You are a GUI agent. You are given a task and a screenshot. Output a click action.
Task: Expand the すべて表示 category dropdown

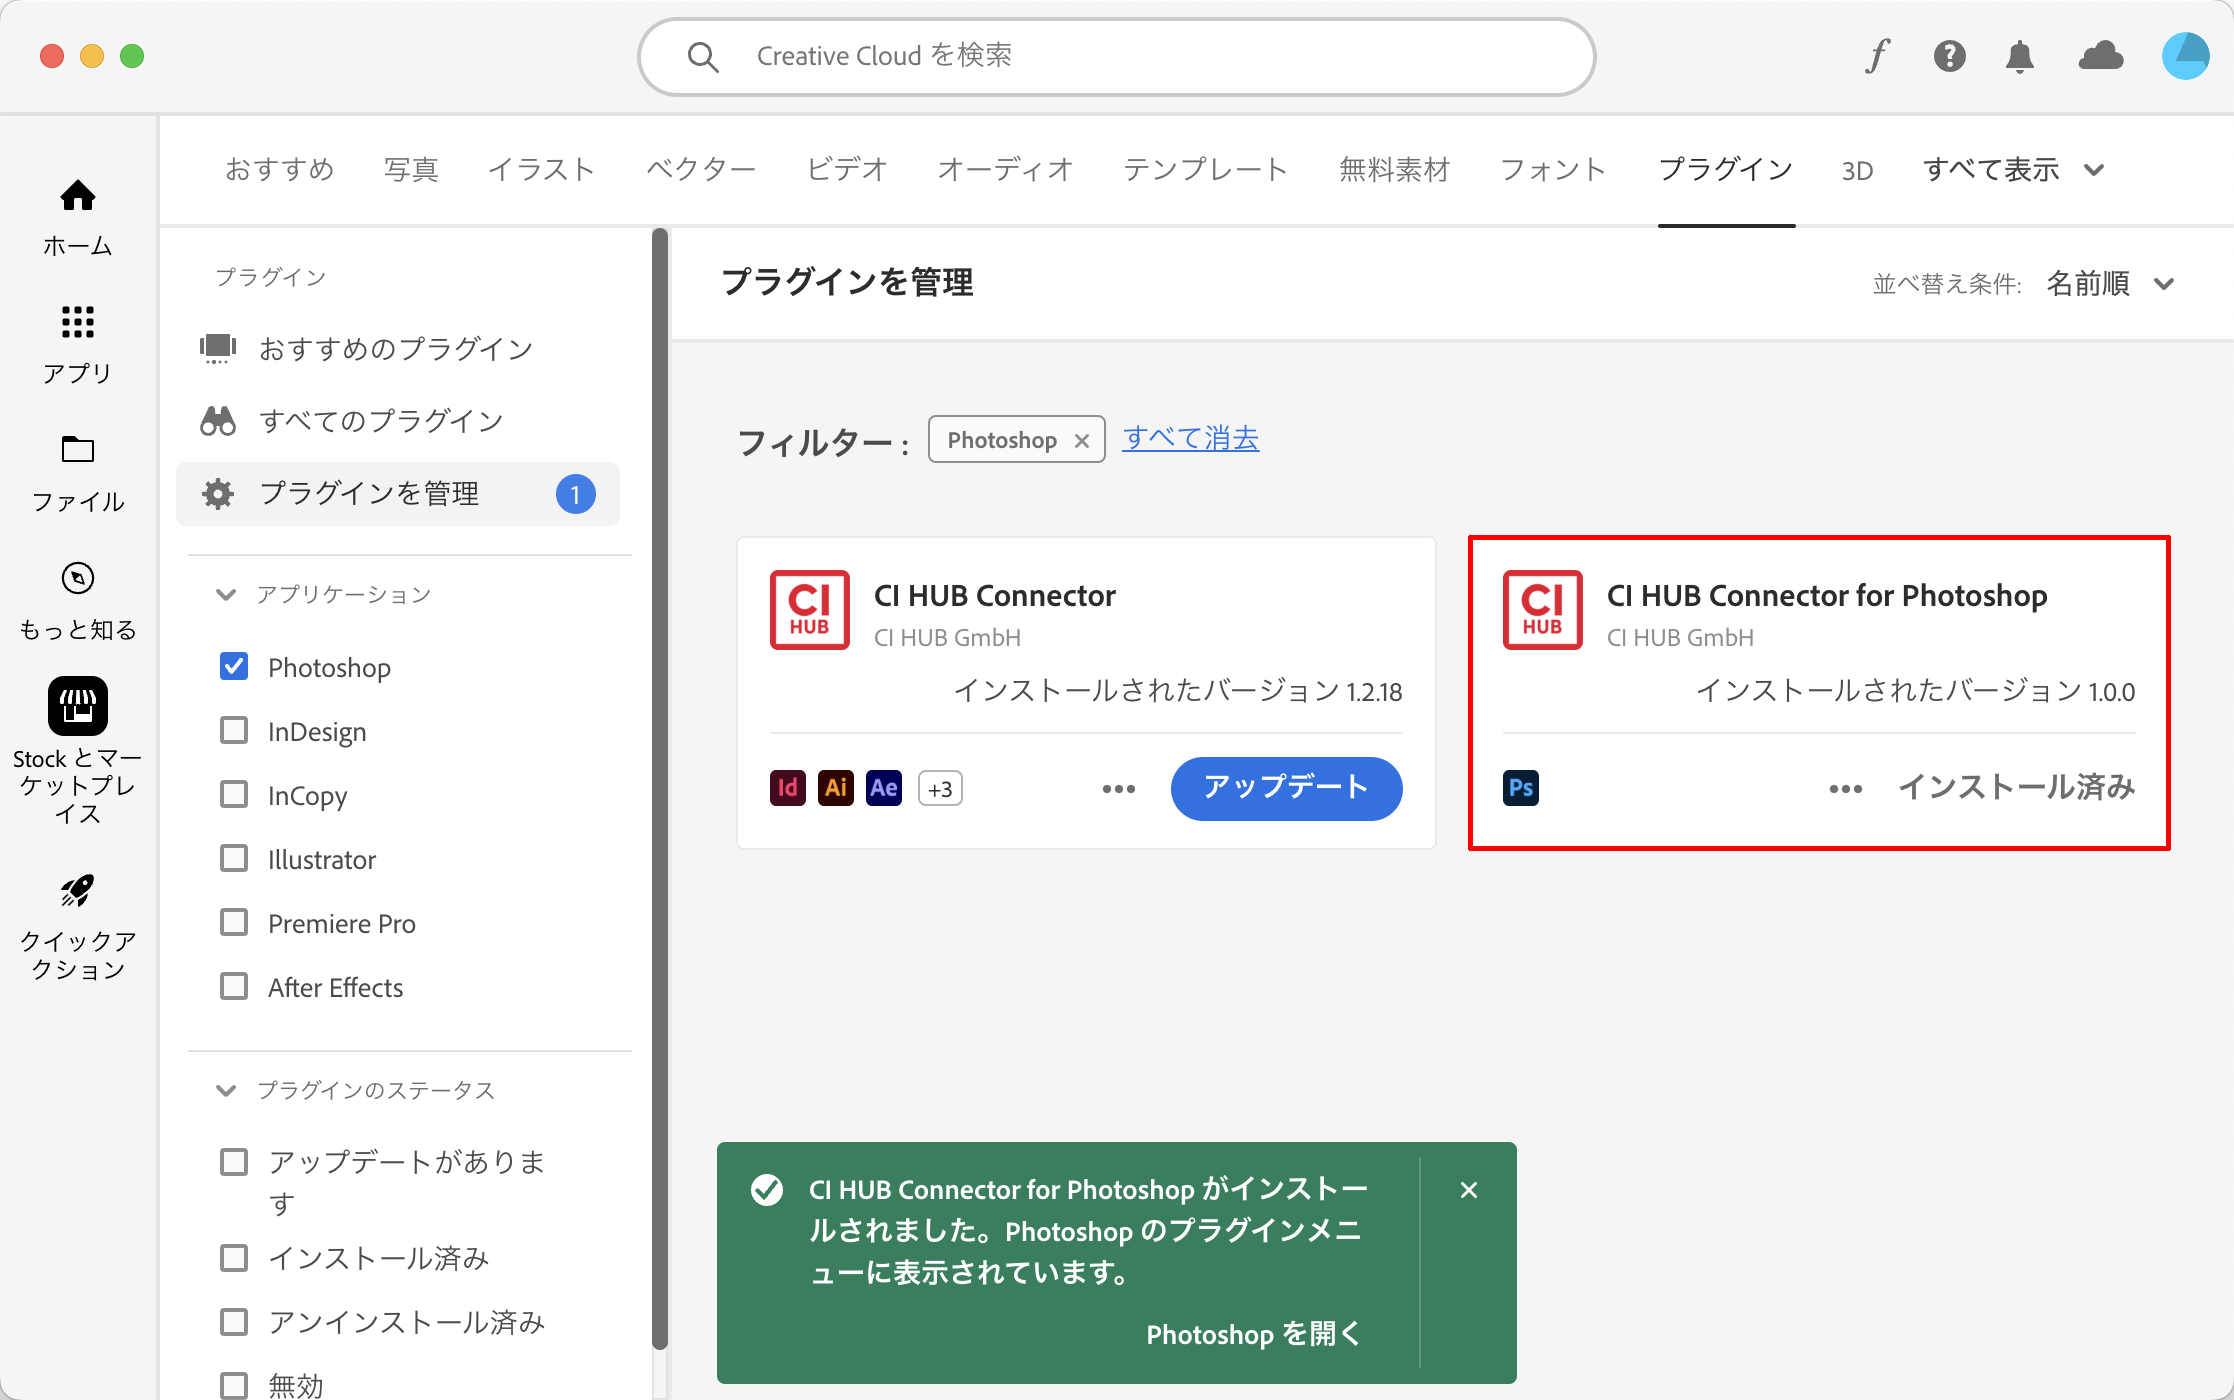coord(2014,170)
